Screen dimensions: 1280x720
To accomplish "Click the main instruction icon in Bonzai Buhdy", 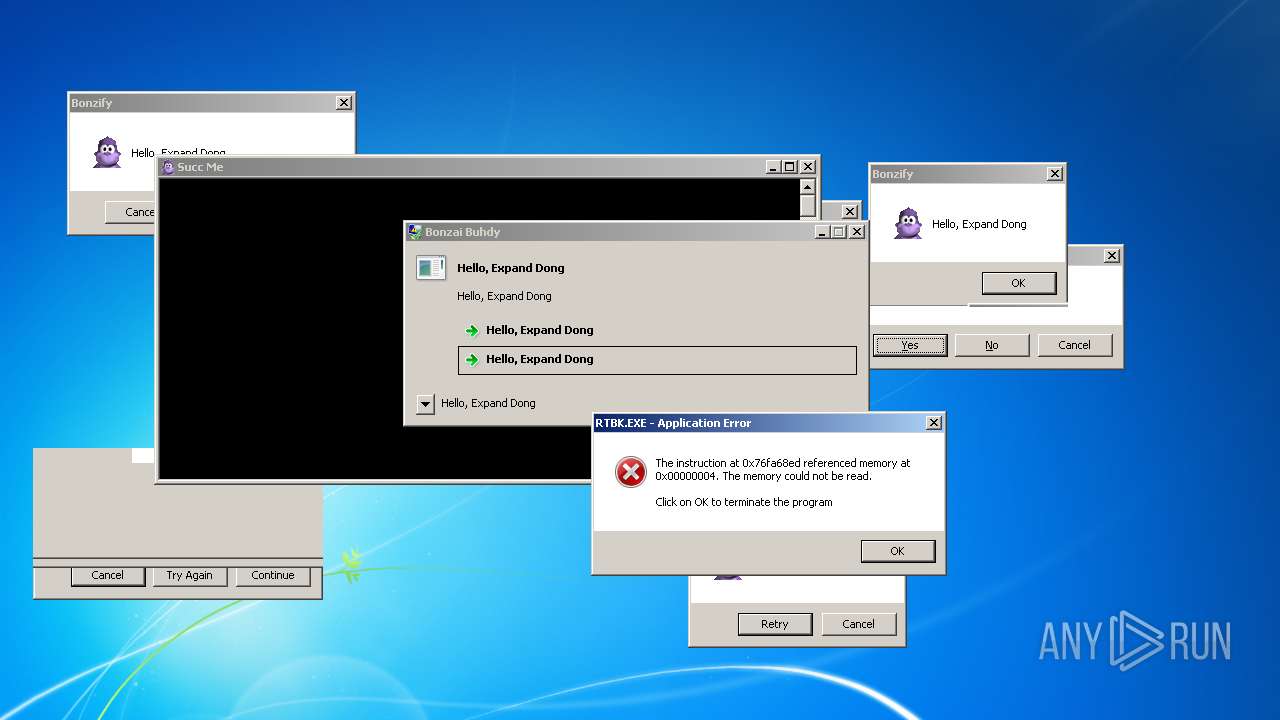I will pos(431,268).
